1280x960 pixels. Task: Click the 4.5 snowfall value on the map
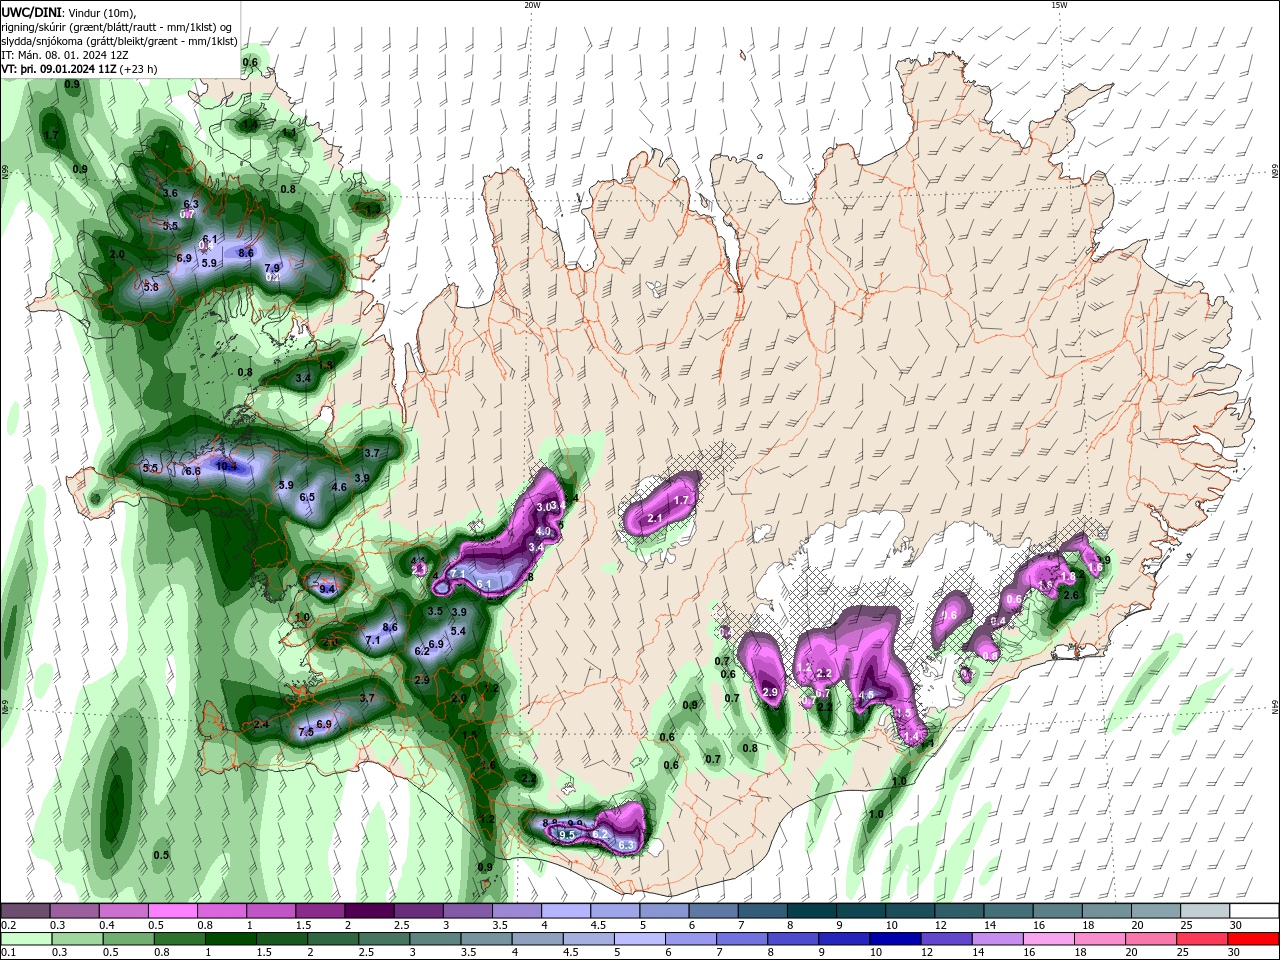(x=867, y=695)
